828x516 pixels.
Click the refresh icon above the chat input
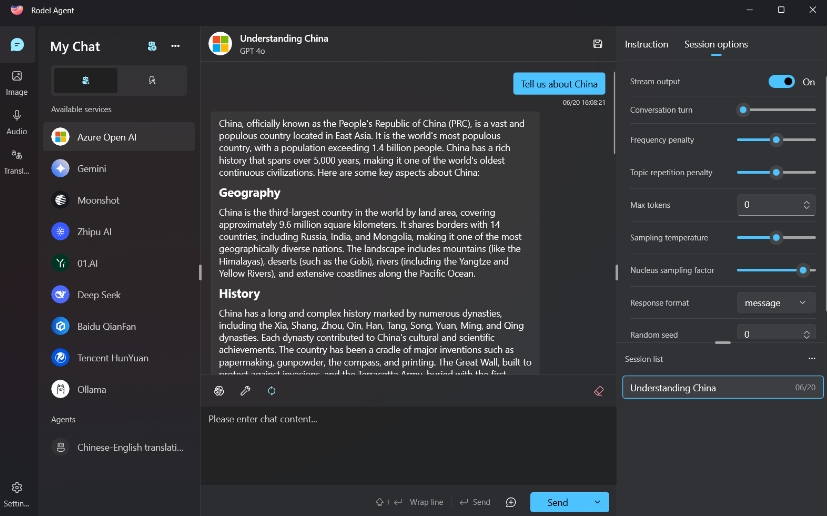point(271,391)
